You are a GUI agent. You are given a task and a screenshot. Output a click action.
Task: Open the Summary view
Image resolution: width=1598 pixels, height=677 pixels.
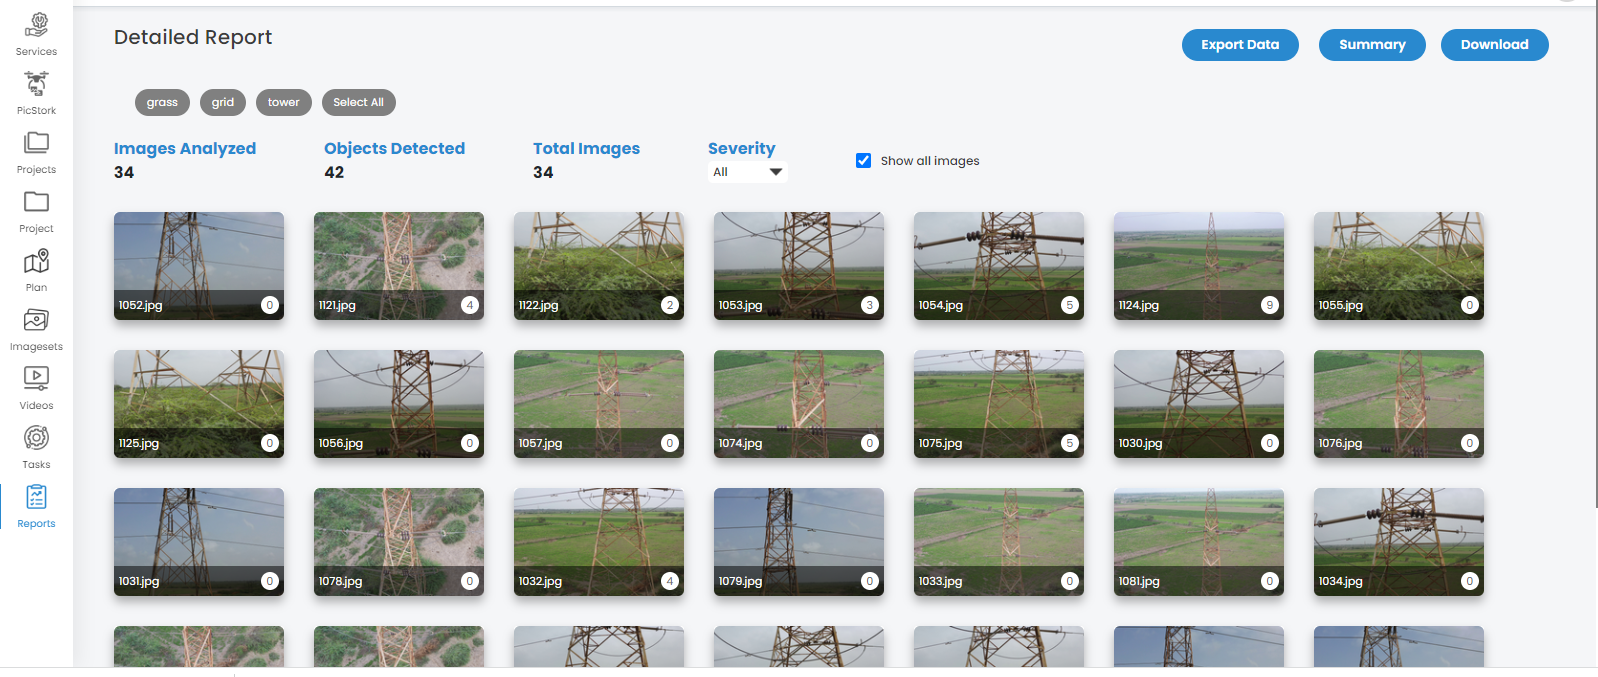coord(1372,45)
